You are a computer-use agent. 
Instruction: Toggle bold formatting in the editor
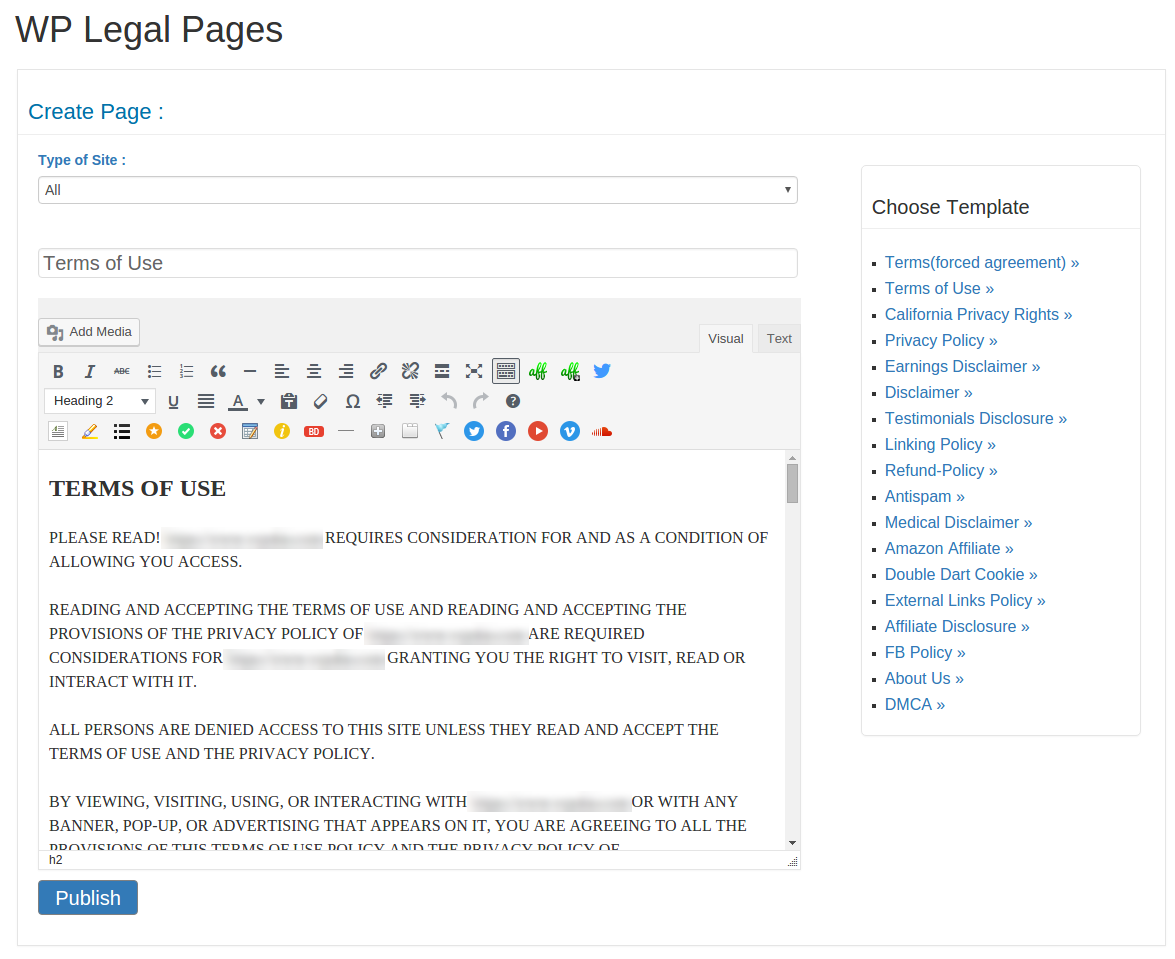point(58,371)
